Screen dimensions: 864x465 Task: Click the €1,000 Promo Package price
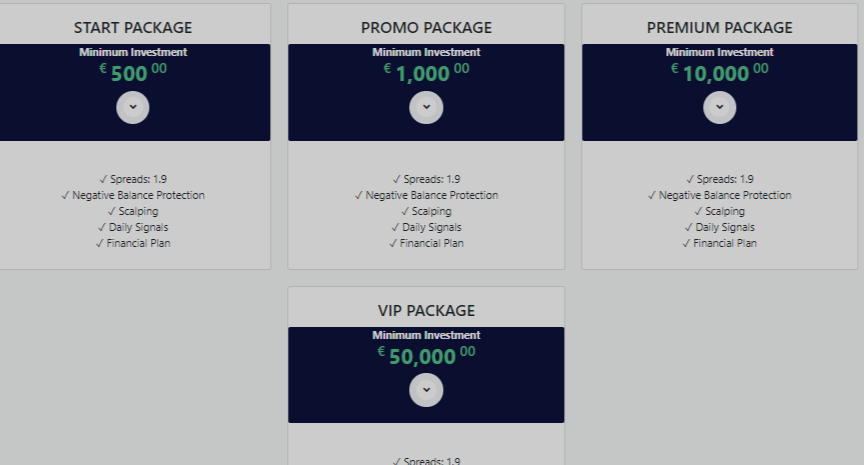[x=426, y=73]
